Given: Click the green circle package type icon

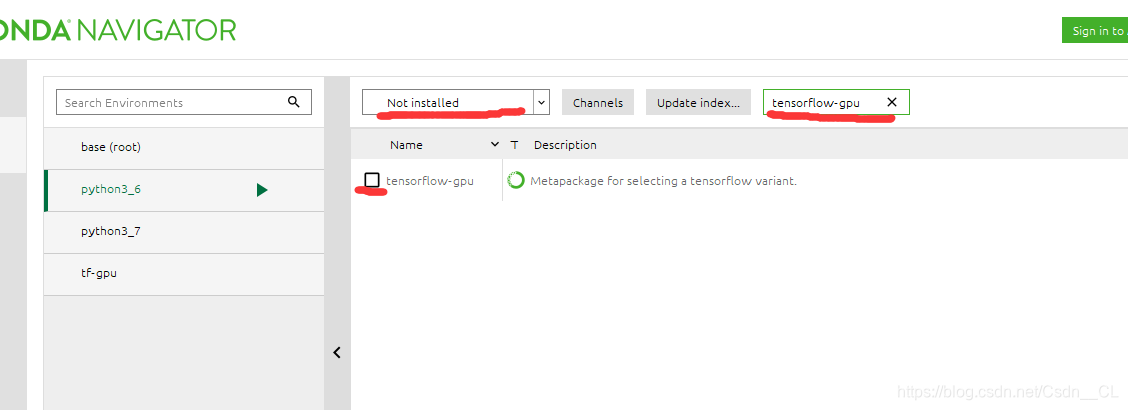Looking at the screenshot, I should pos(516,181).
